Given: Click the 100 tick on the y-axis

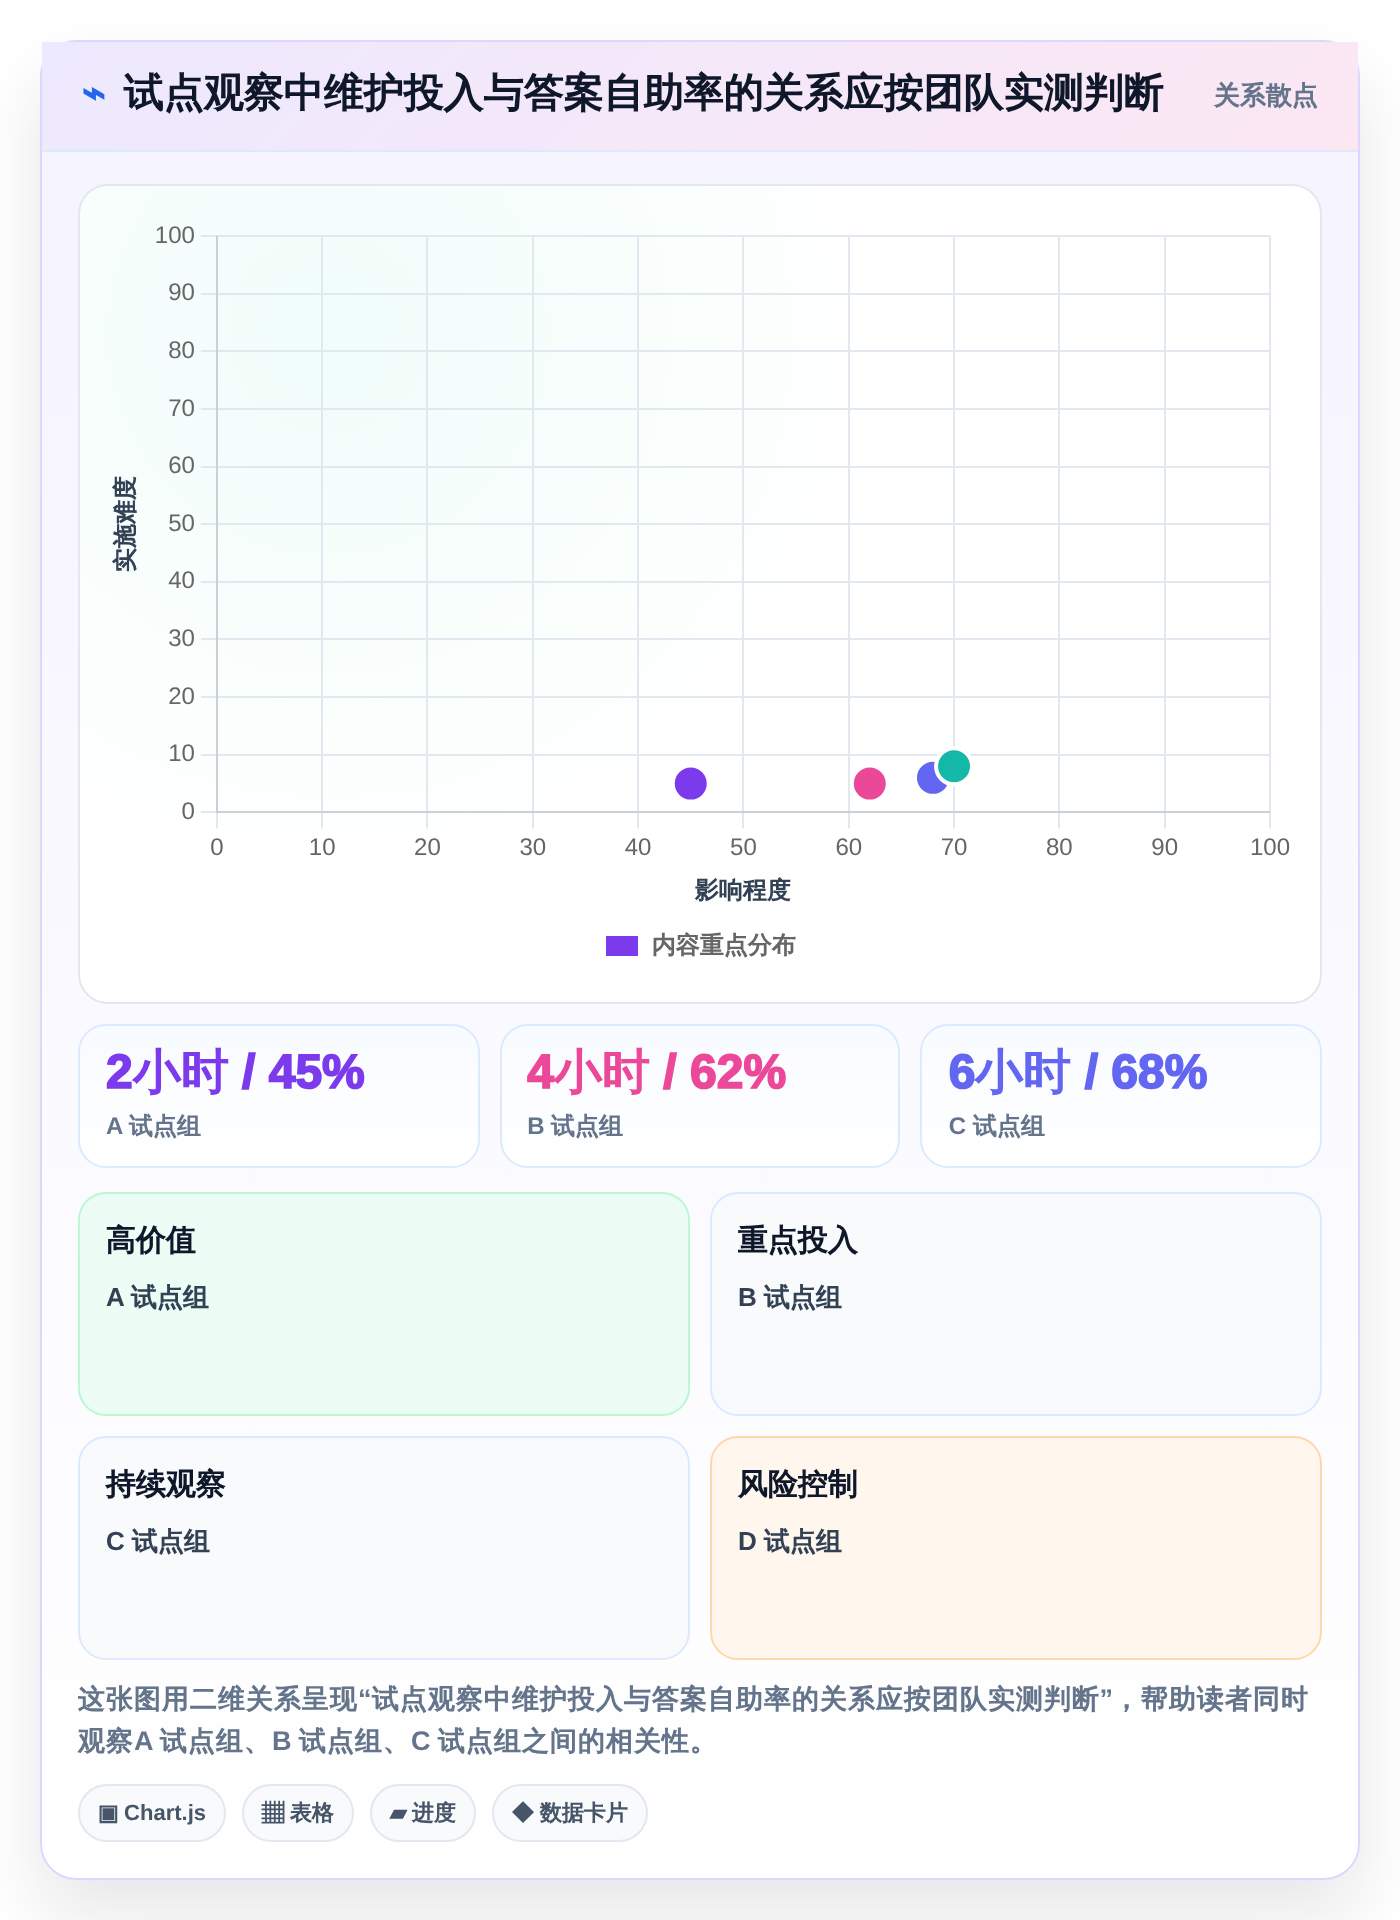Looking at the screenshot, I should tap(175, 235).
